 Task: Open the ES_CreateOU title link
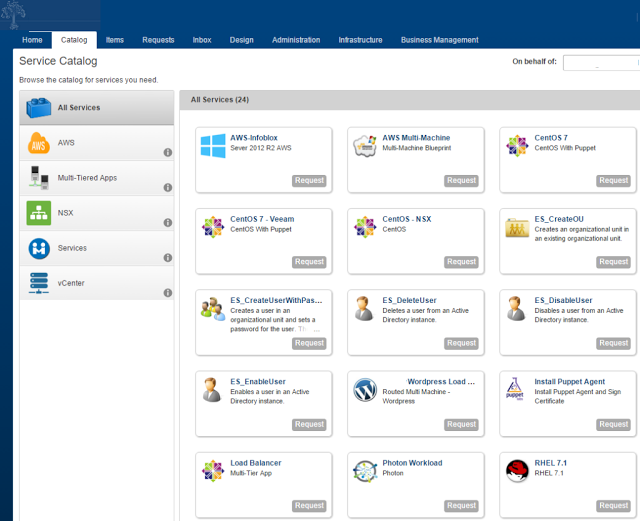(559, 219)
